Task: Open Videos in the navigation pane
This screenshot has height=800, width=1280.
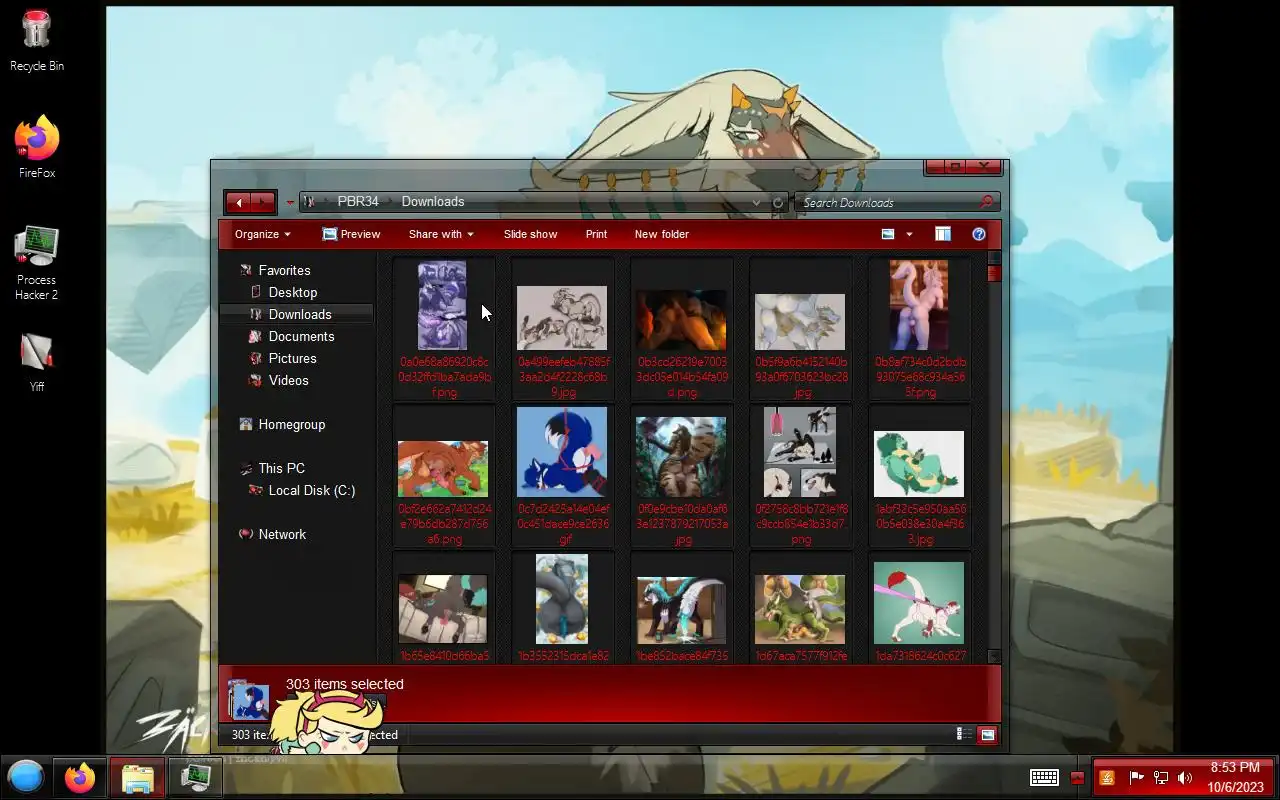Action: (288, 380)
